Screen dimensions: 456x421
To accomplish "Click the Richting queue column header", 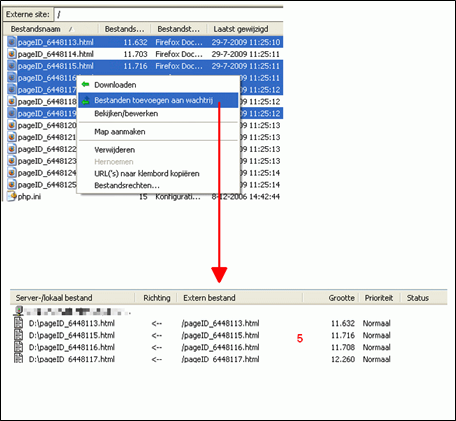I will [x=156, y=298].
